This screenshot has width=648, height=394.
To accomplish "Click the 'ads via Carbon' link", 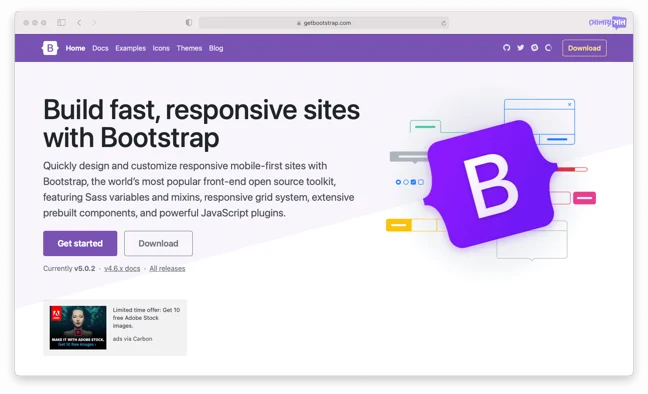I will click(x=132, y=339).
